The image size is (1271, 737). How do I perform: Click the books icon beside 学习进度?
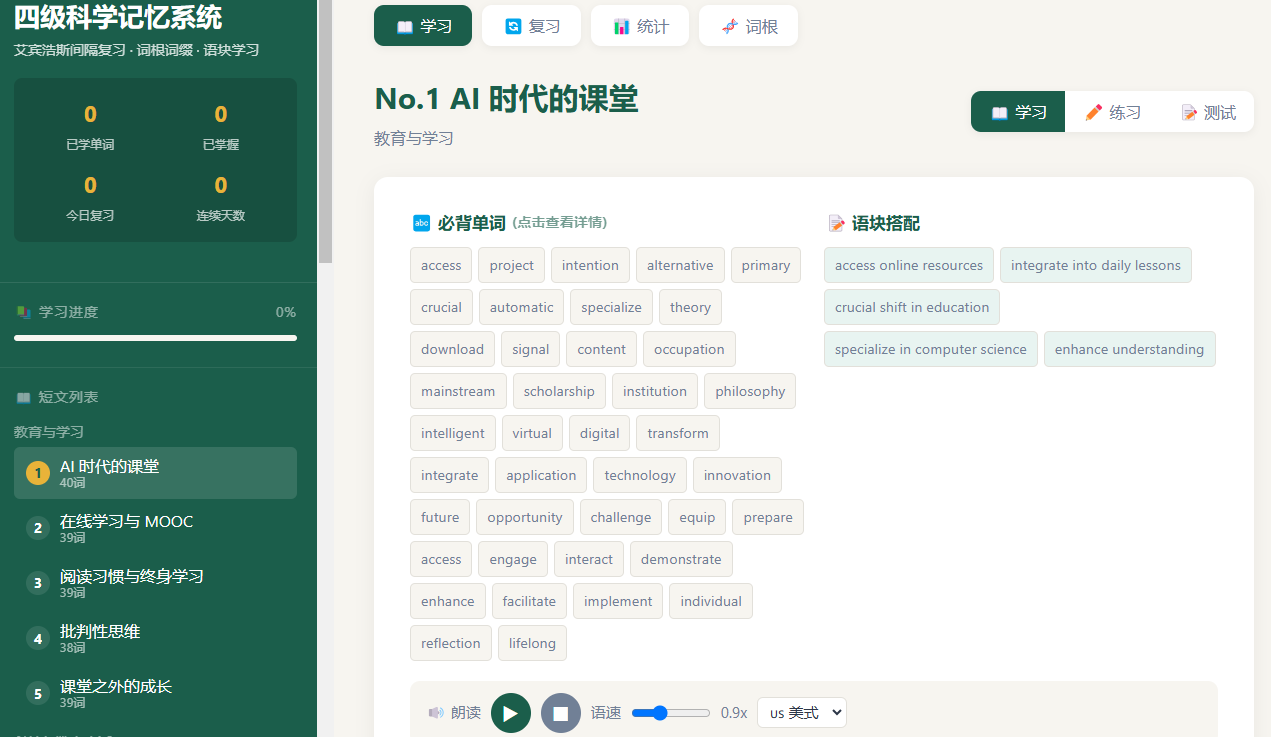(x=24, y=312)
